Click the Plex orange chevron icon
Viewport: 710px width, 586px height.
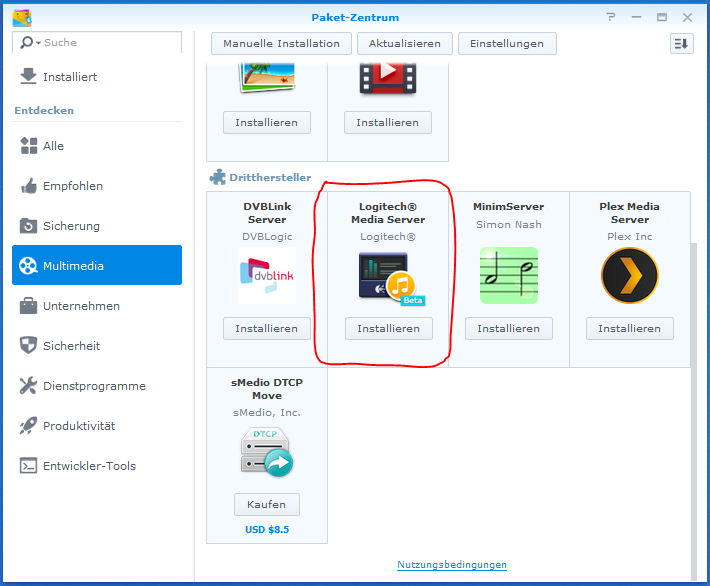click(x=629, y=275)
